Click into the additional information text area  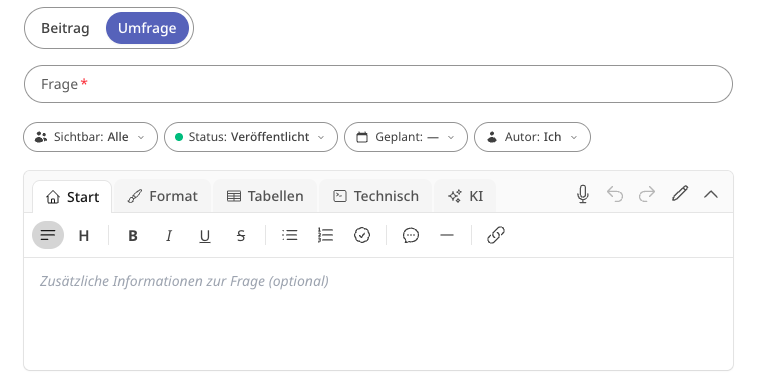tap(378, 314)
